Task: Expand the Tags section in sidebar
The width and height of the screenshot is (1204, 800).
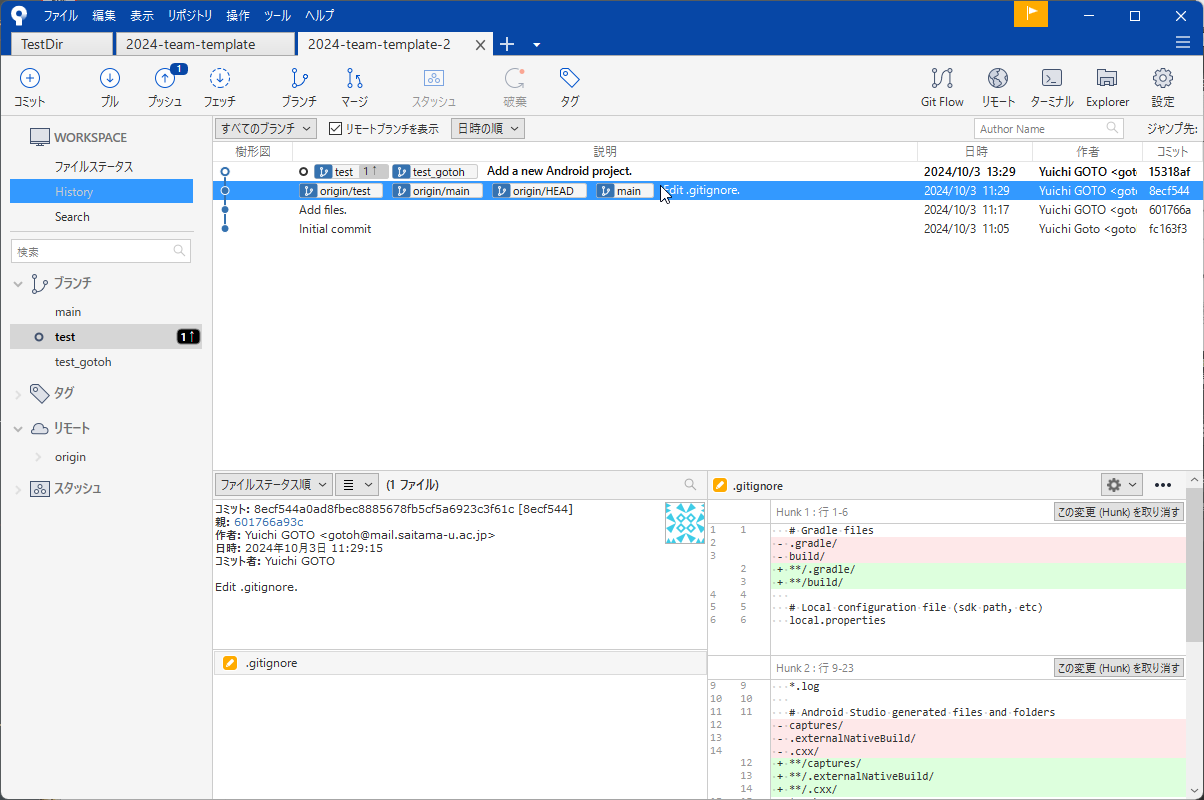Action: tap(18, 394)
